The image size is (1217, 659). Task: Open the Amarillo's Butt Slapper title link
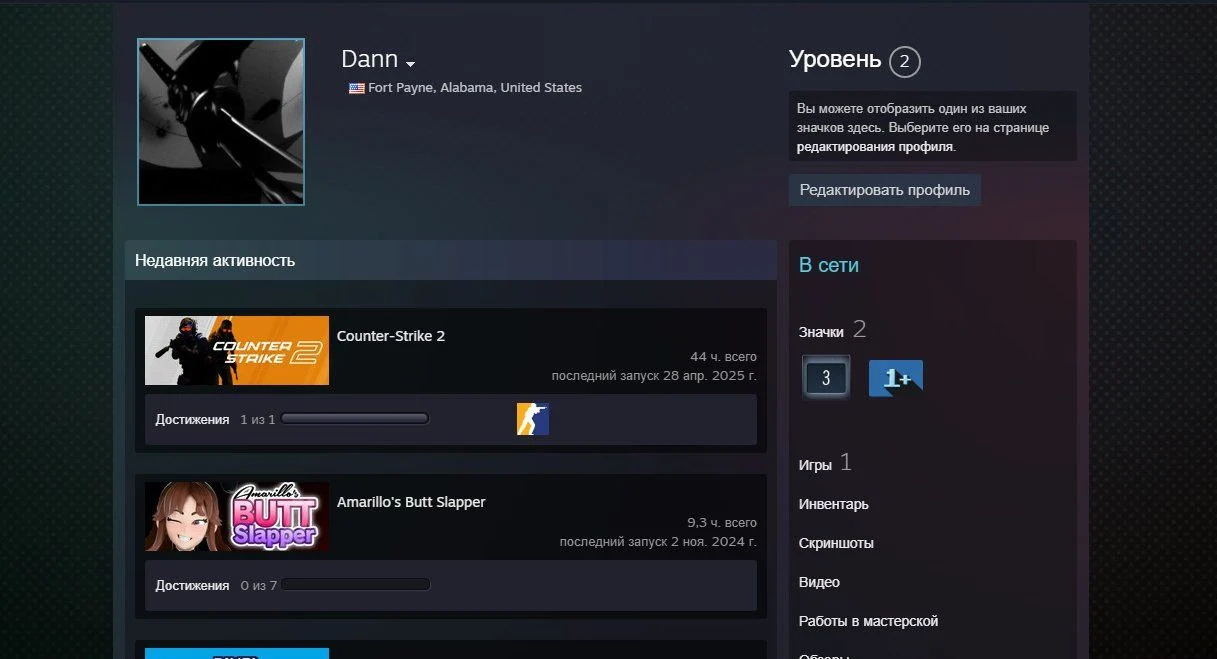point(411,502)
